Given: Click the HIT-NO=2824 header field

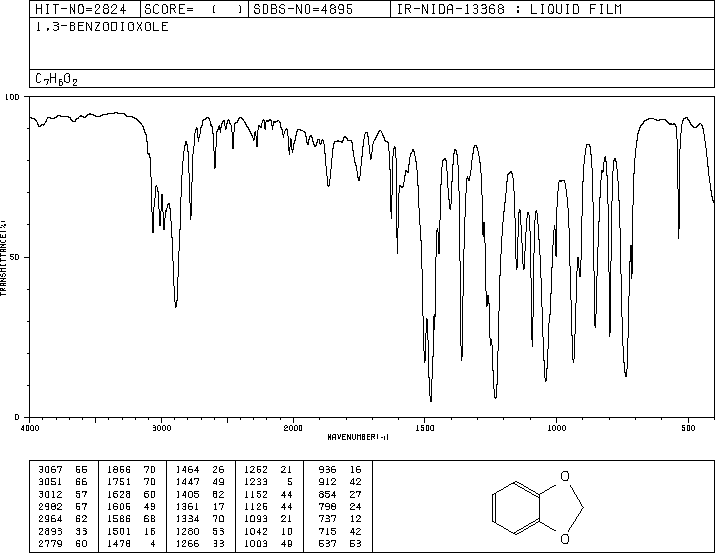Looking at the screenshot, I should pyautogui.click(x=80, y=9).
